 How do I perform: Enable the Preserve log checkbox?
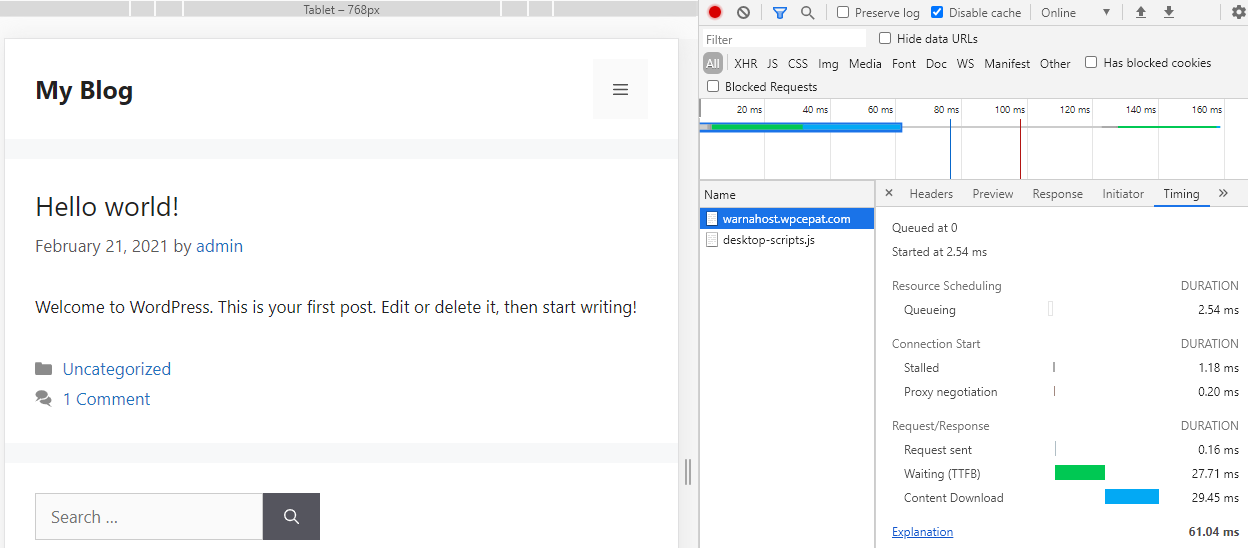(x=843, y=13)
